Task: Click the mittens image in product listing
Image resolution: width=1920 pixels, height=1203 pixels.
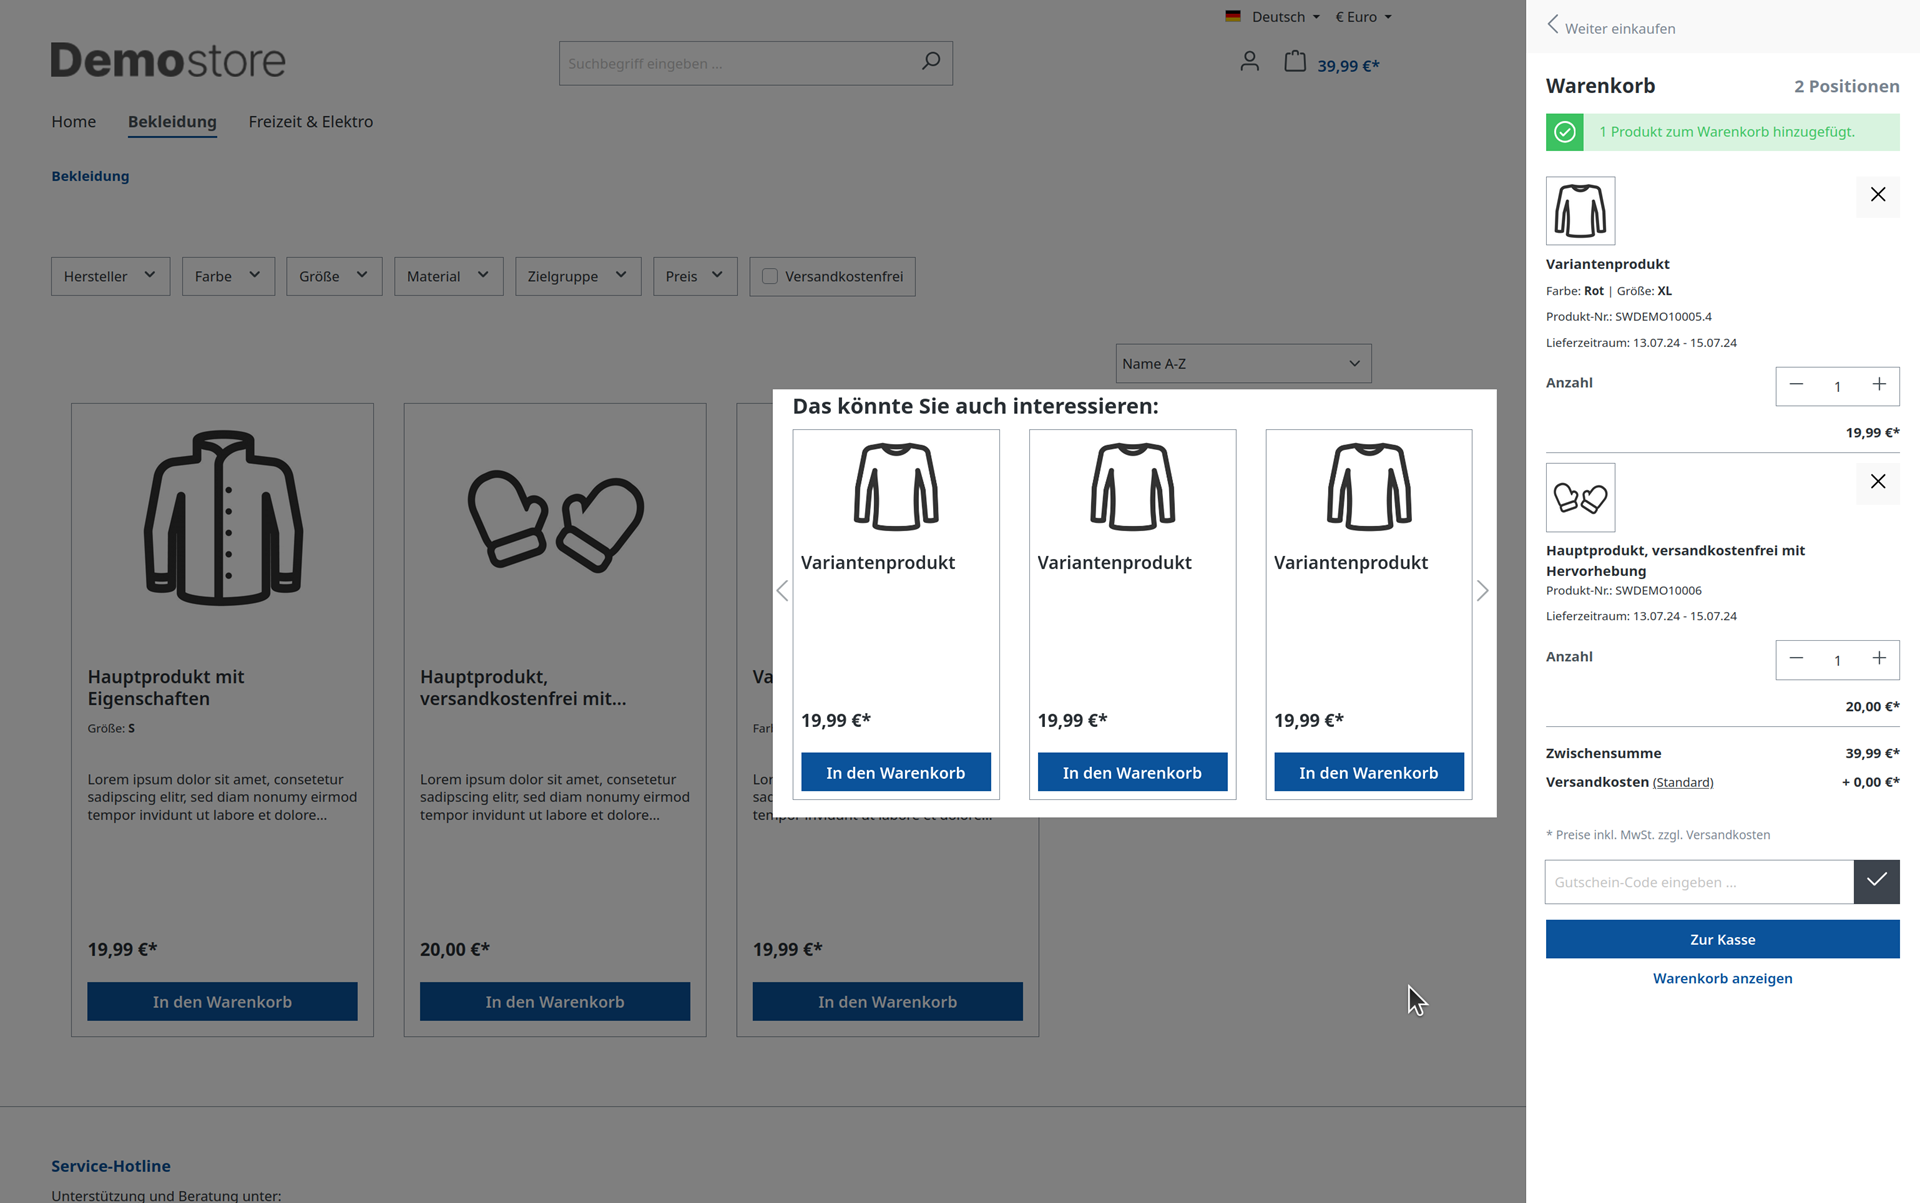Action: pyautogui.click(x=555, y=520)
